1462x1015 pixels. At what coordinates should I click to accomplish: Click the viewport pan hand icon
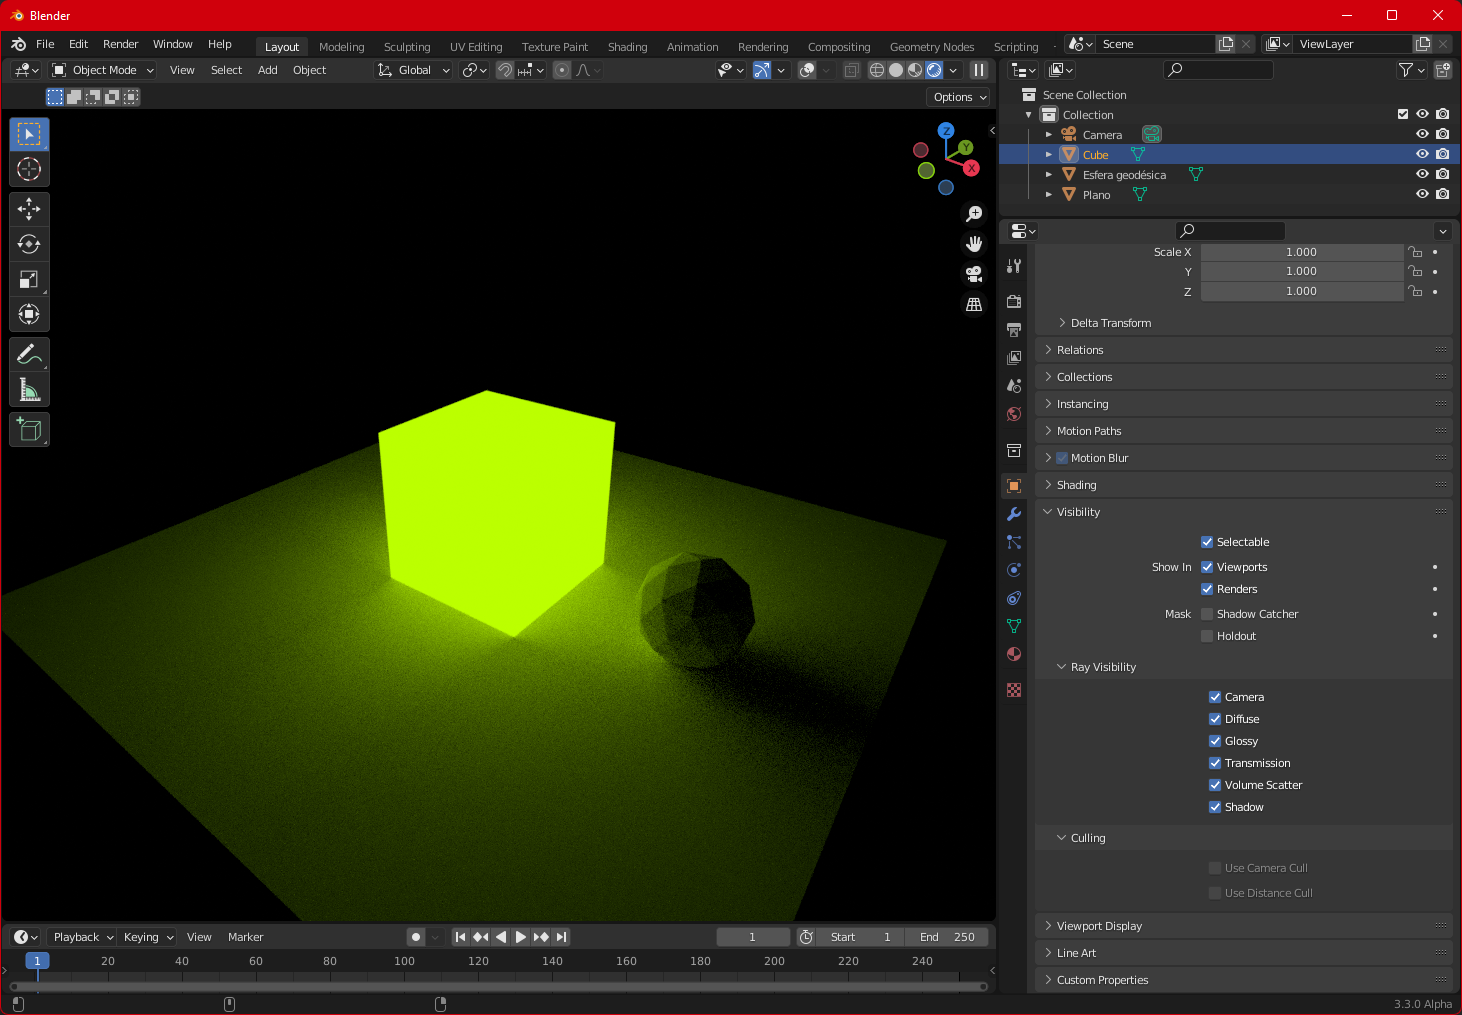(x=974, y=244)
